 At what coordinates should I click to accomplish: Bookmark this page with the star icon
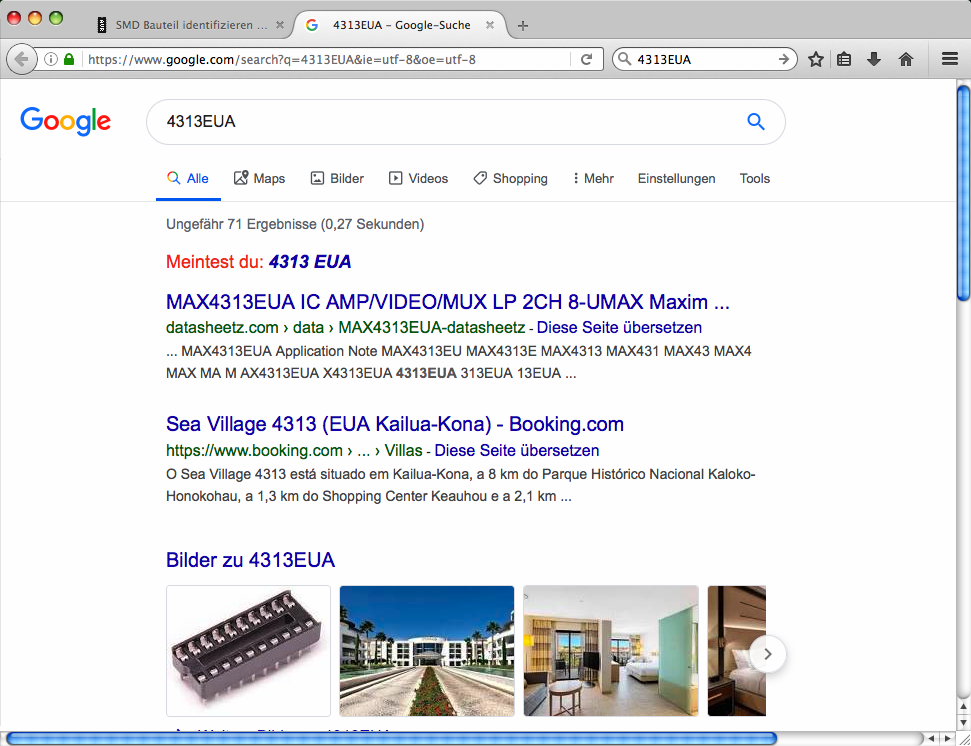click(x=816, y=59)
